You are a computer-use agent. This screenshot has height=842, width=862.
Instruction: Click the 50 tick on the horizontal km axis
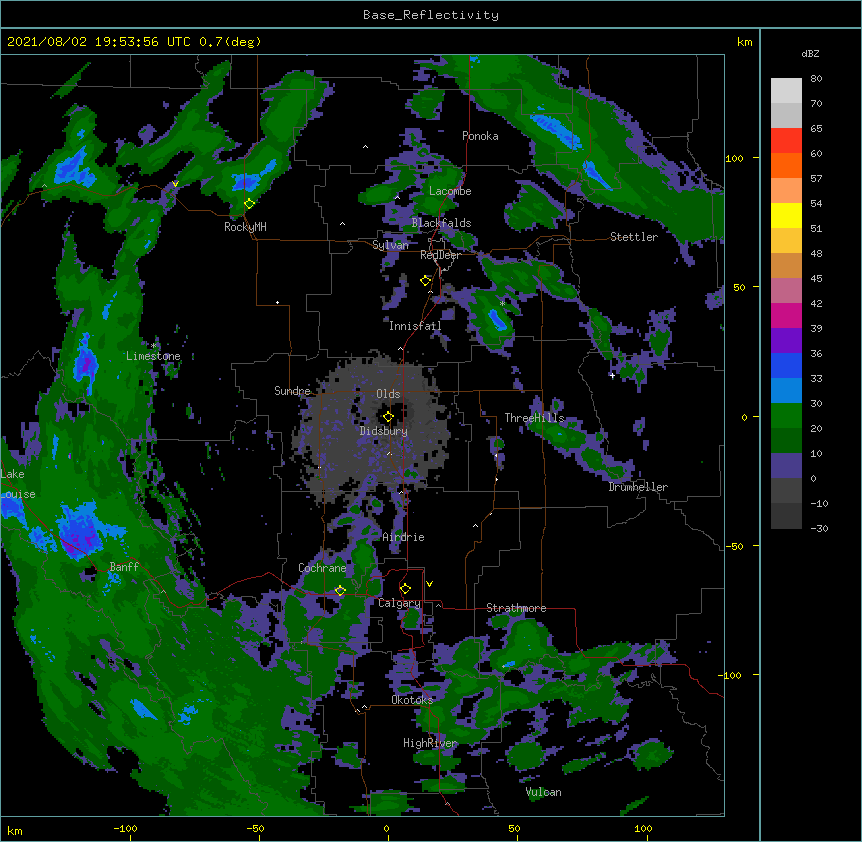(514, 828)
